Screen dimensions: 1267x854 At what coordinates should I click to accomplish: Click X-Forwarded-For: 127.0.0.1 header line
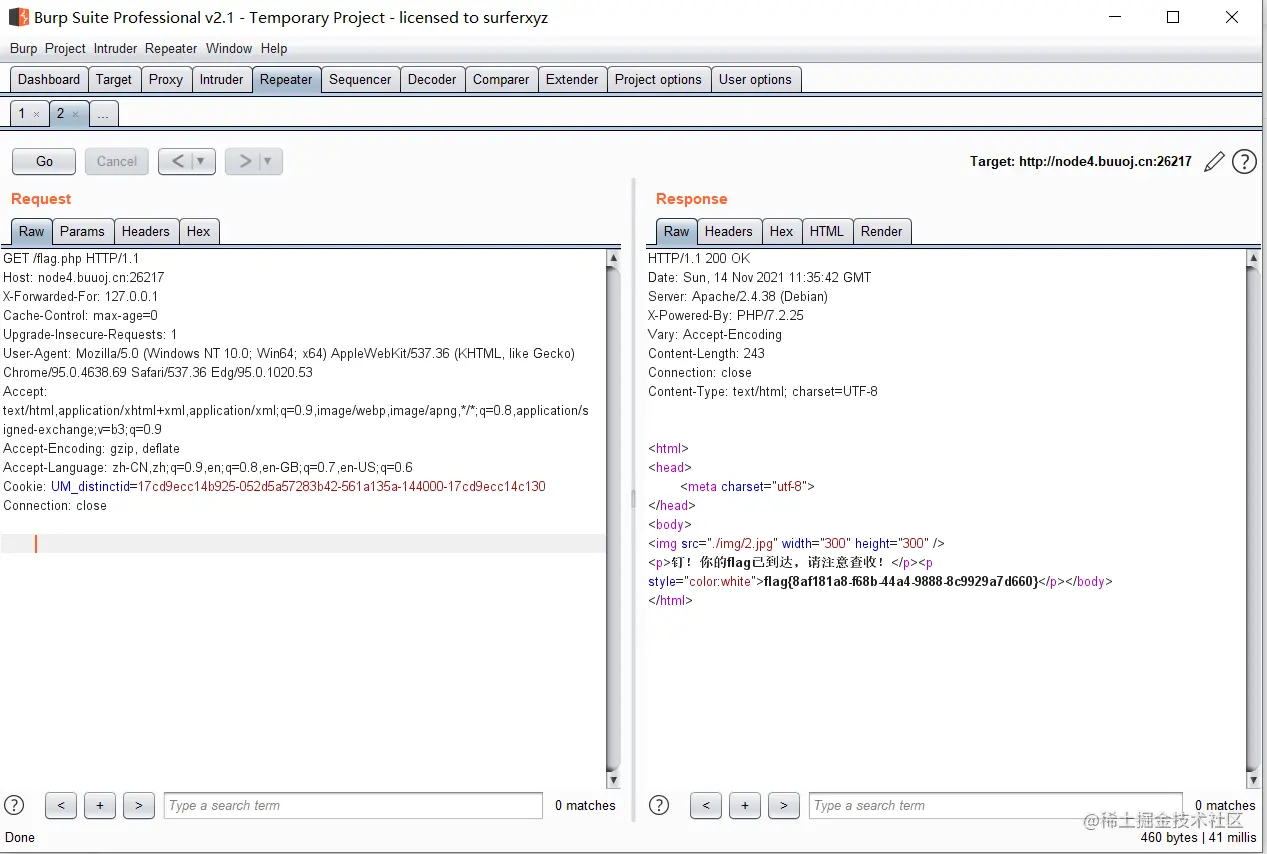[x=80, y=296]
